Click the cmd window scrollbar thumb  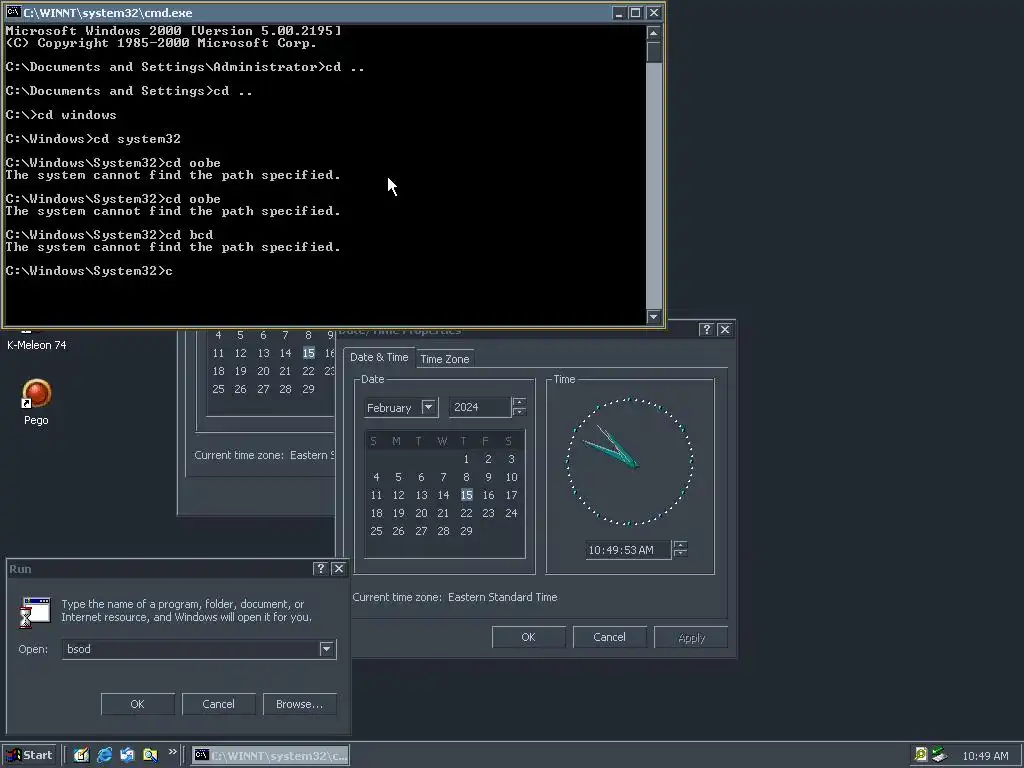click(653, 52)
